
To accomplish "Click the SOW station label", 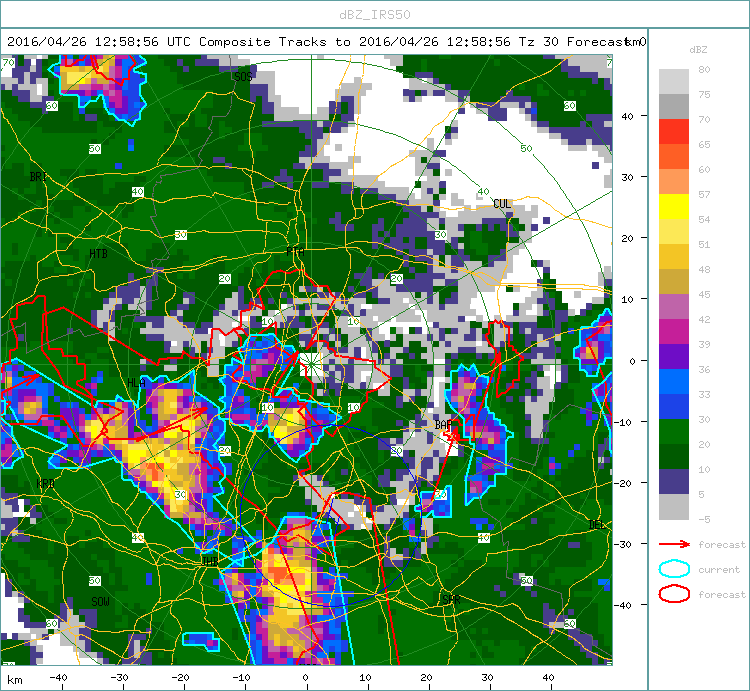I will (x=100, y=602).
